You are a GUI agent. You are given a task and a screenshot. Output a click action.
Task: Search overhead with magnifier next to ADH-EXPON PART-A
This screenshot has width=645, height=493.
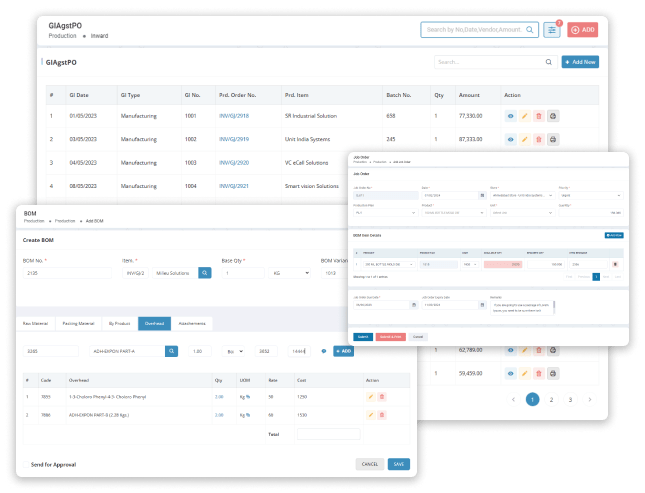(172, 351)
